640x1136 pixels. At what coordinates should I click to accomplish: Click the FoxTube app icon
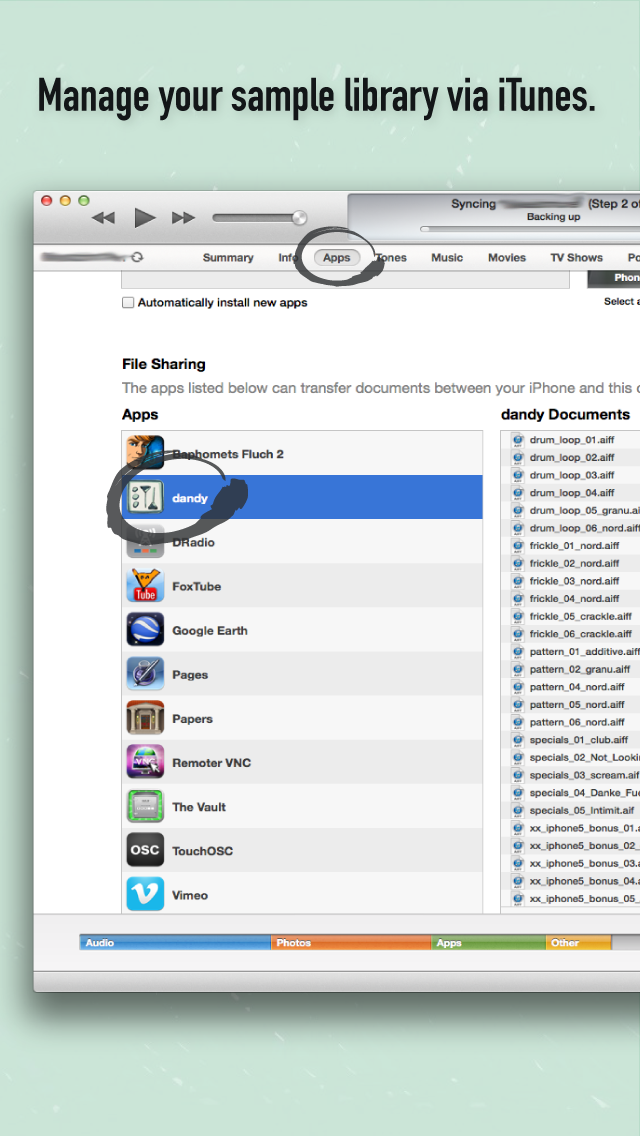tap(145, 586)
